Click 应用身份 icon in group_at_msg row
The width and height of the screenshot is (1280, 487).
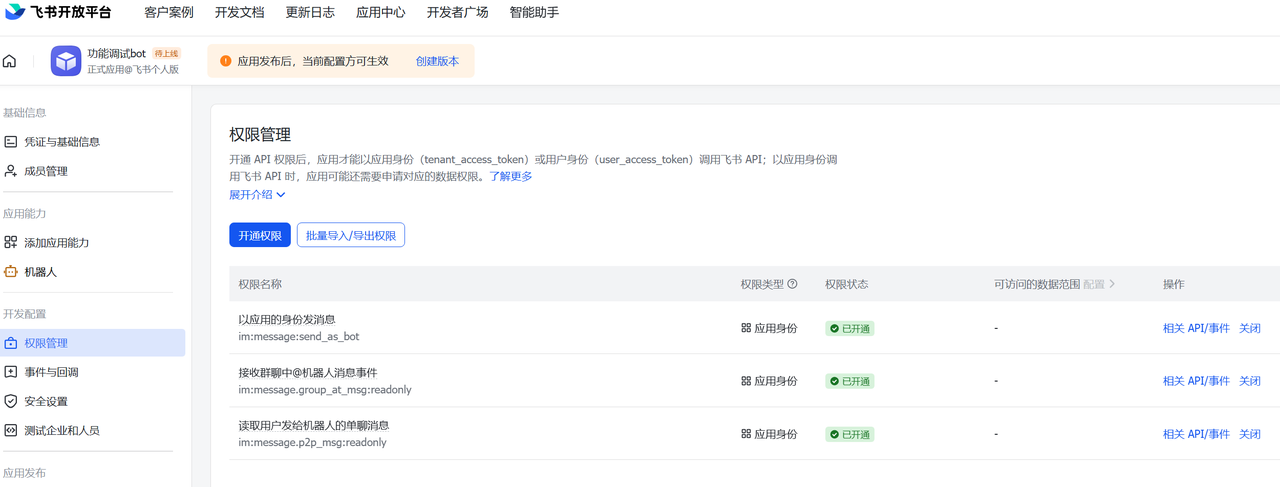coord(746,381)
